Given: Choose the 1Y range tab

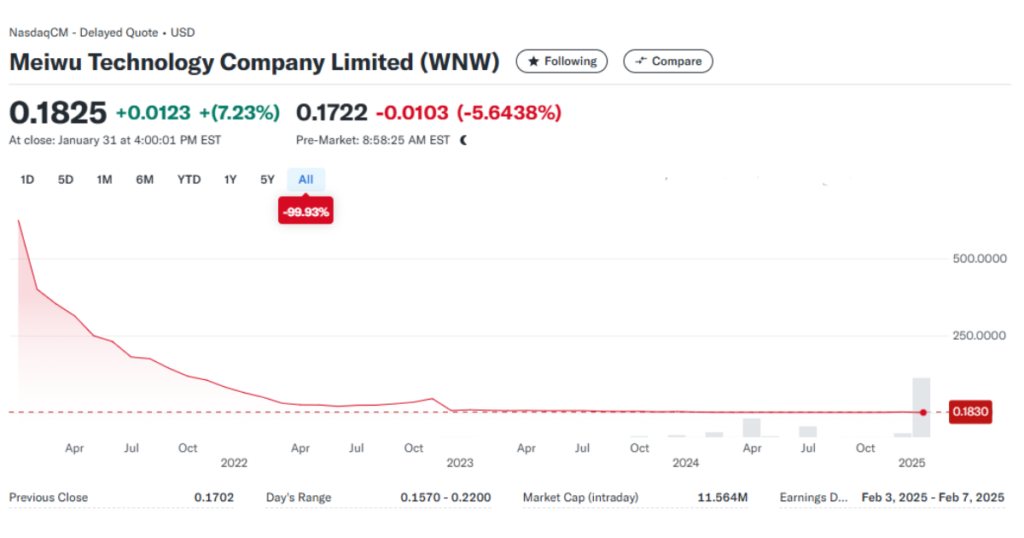Looking at the screenshot, I should (x=230, y=180).
